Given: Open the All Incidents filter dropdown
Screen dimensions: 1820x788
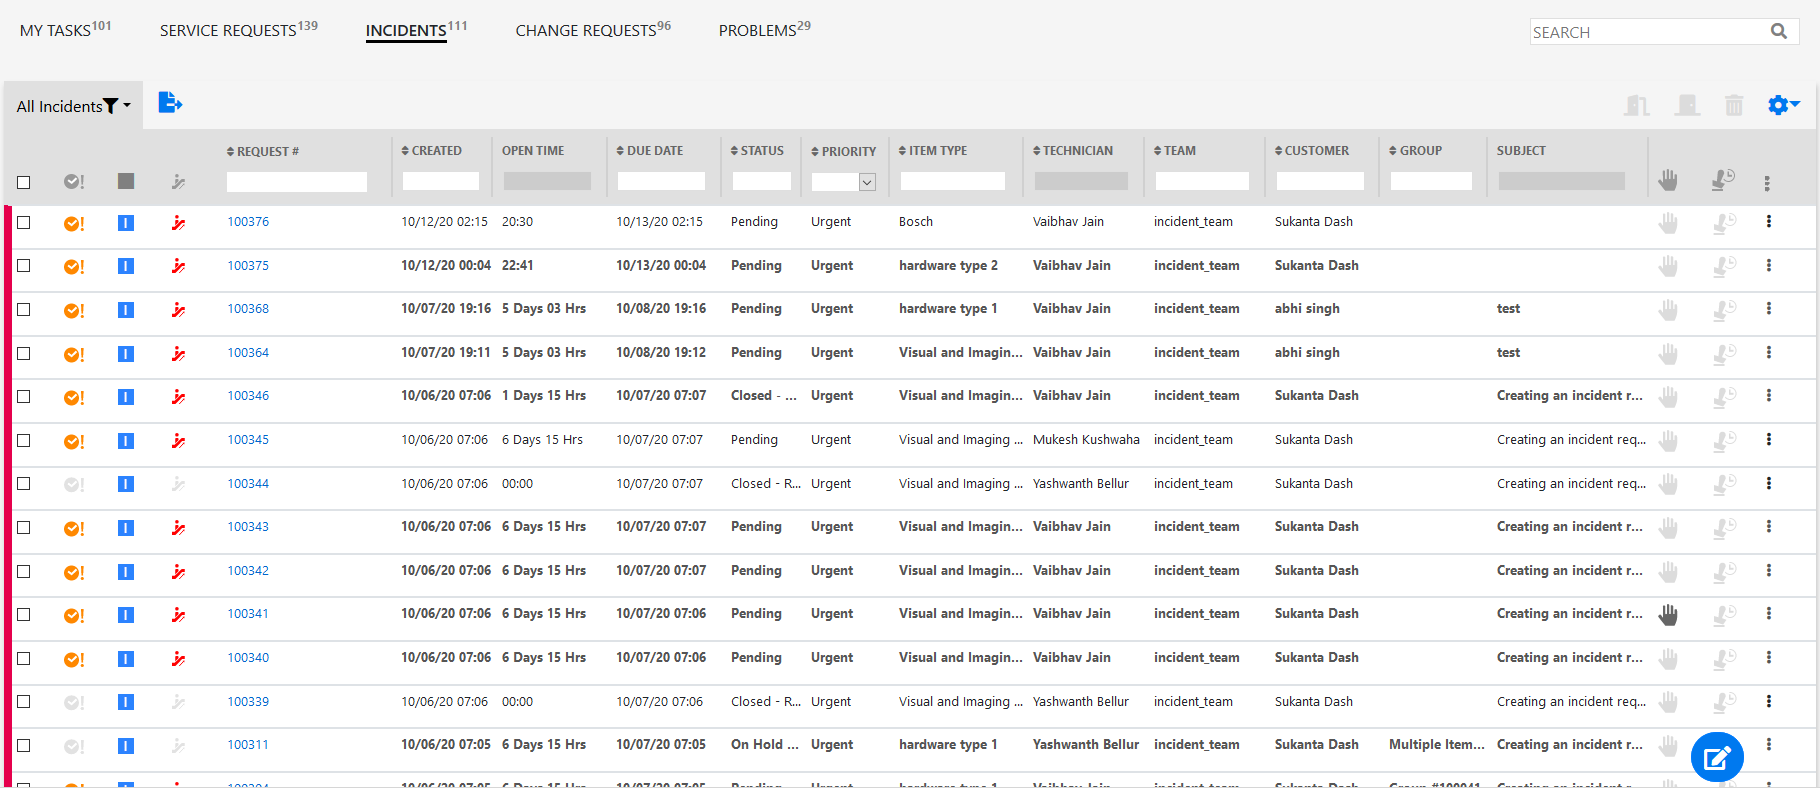Looking at the screenshot, I should pyautogui.click(x=73, y=106).
